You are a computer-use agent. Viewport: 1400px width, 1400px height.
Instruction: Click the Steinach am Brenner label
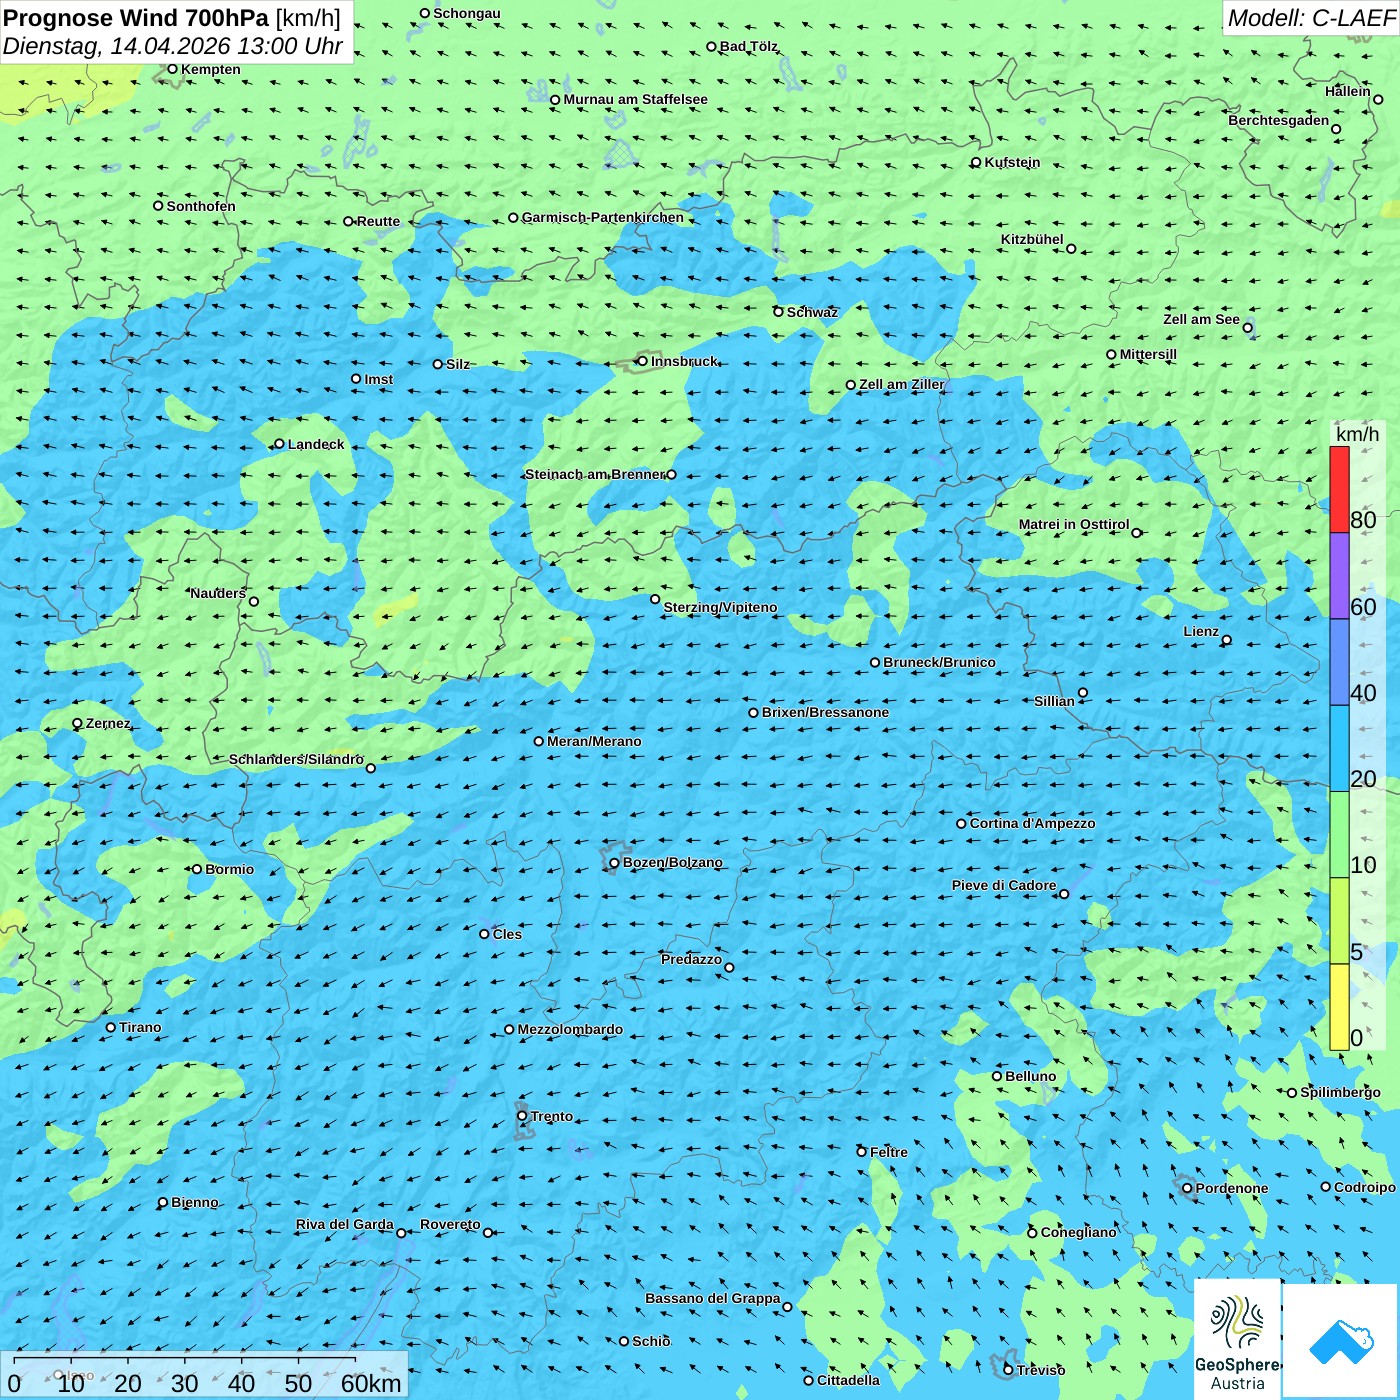click(x=595, y=474)
